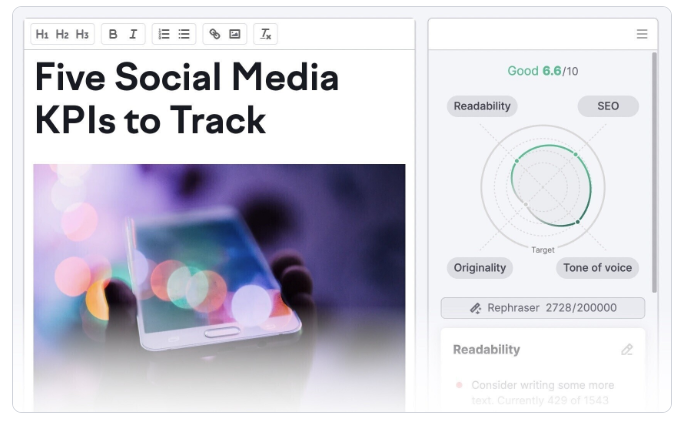Click the radar chart circle
Image resolution: width=682 pixels, height=424 pixels.
(x=543, y=187)
